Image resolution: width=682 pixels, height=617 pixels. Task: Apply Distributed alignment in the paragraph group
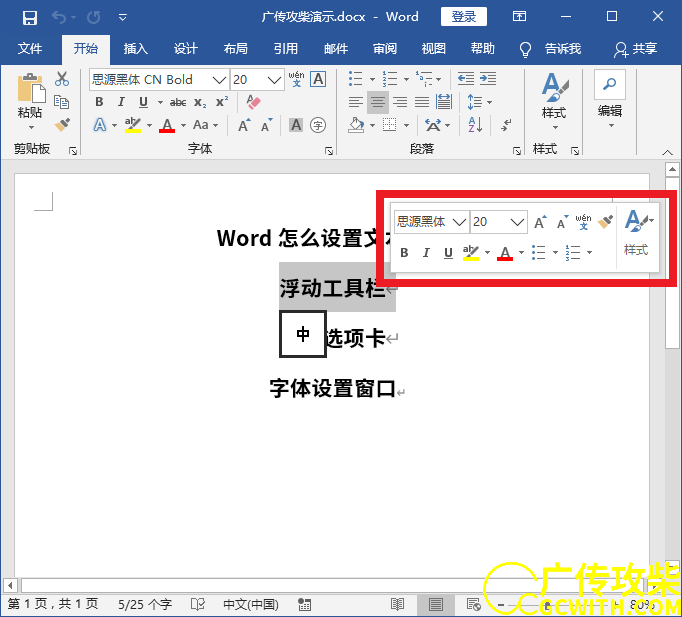444,102
